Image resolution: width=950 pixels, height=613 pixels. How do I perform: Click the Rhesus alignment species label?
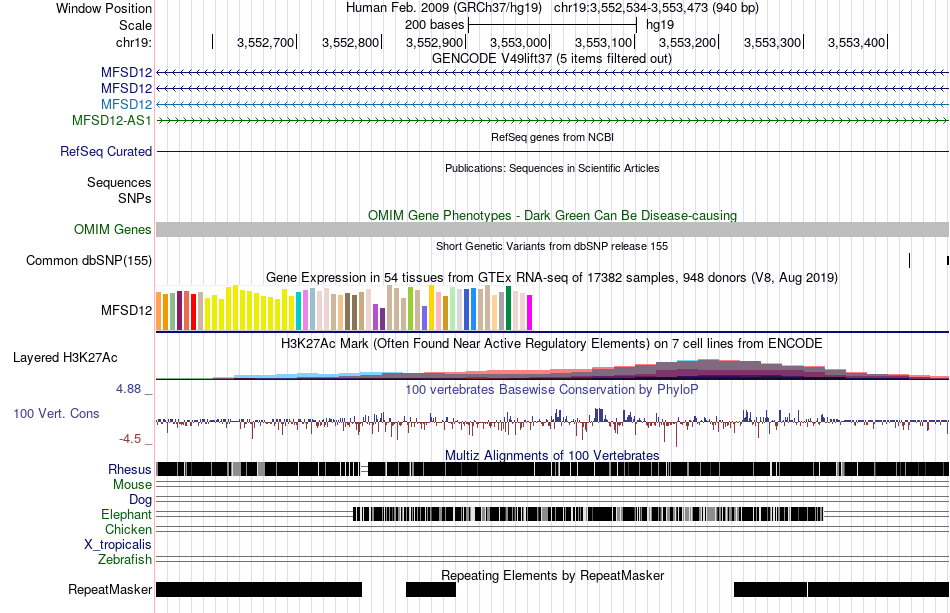(x=129, y=469)
